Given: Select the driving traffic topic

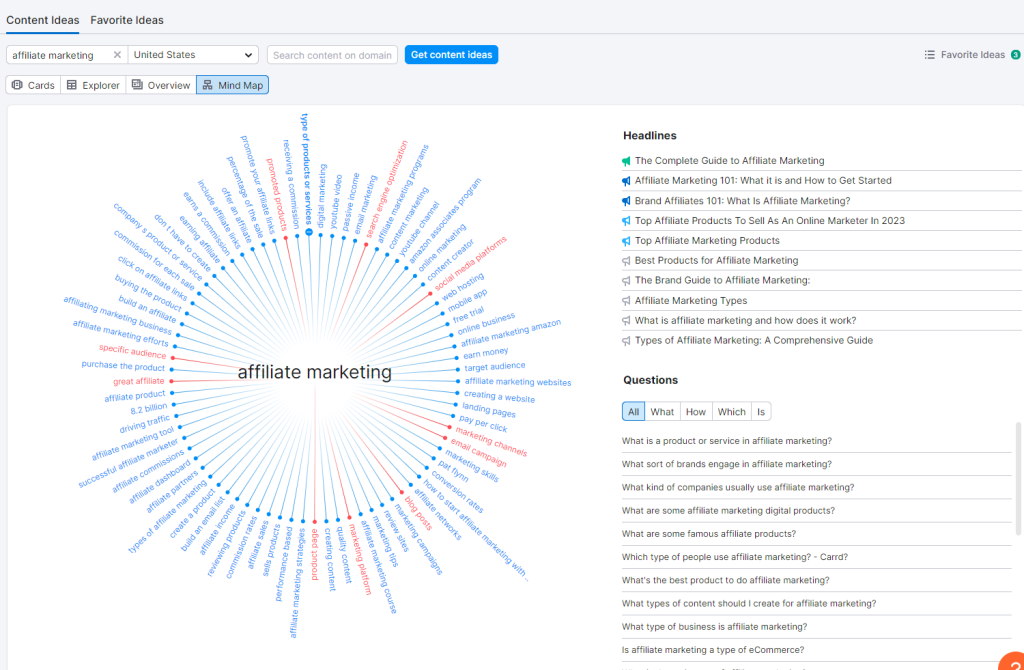Looking at the screenshot, I should (x=144, y=424).
